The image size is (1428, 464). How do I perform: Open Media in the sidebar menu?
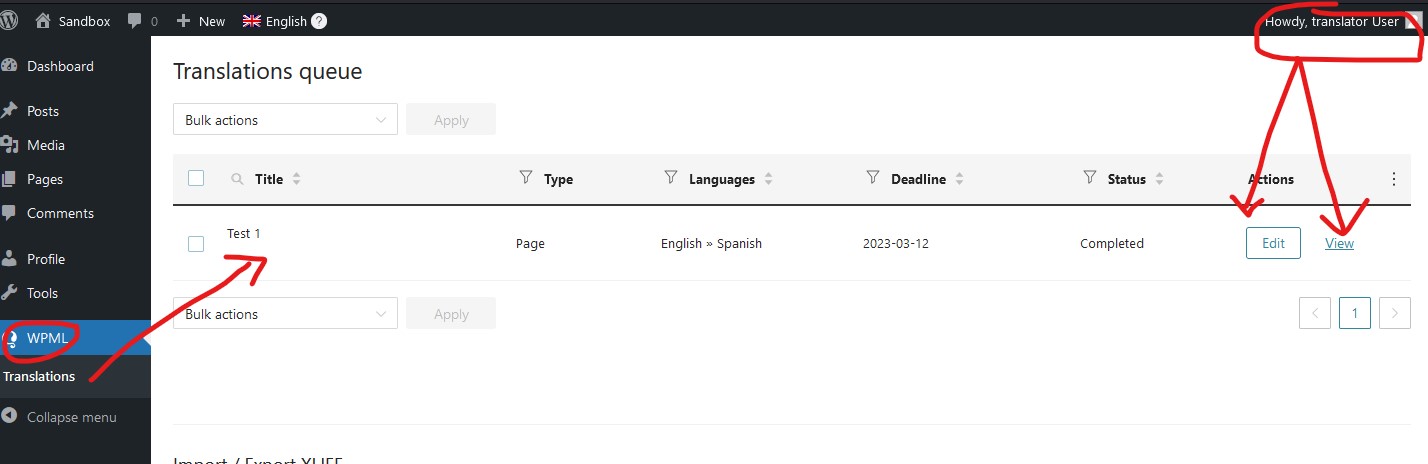(46, 145)
